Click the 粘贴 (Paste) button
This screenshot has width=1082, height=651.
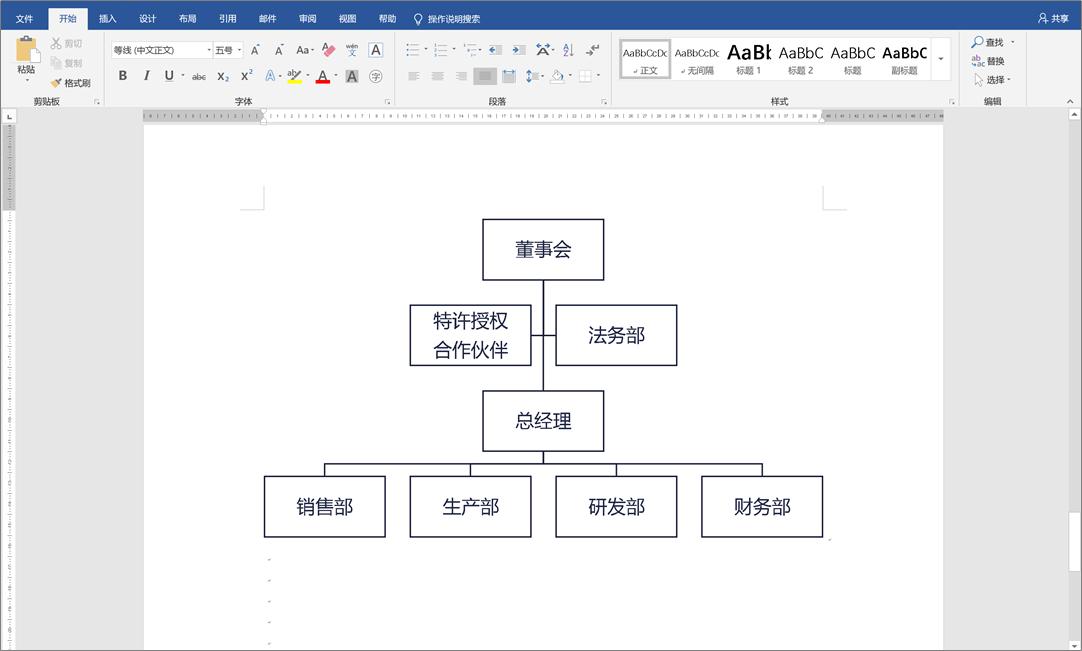28,55
